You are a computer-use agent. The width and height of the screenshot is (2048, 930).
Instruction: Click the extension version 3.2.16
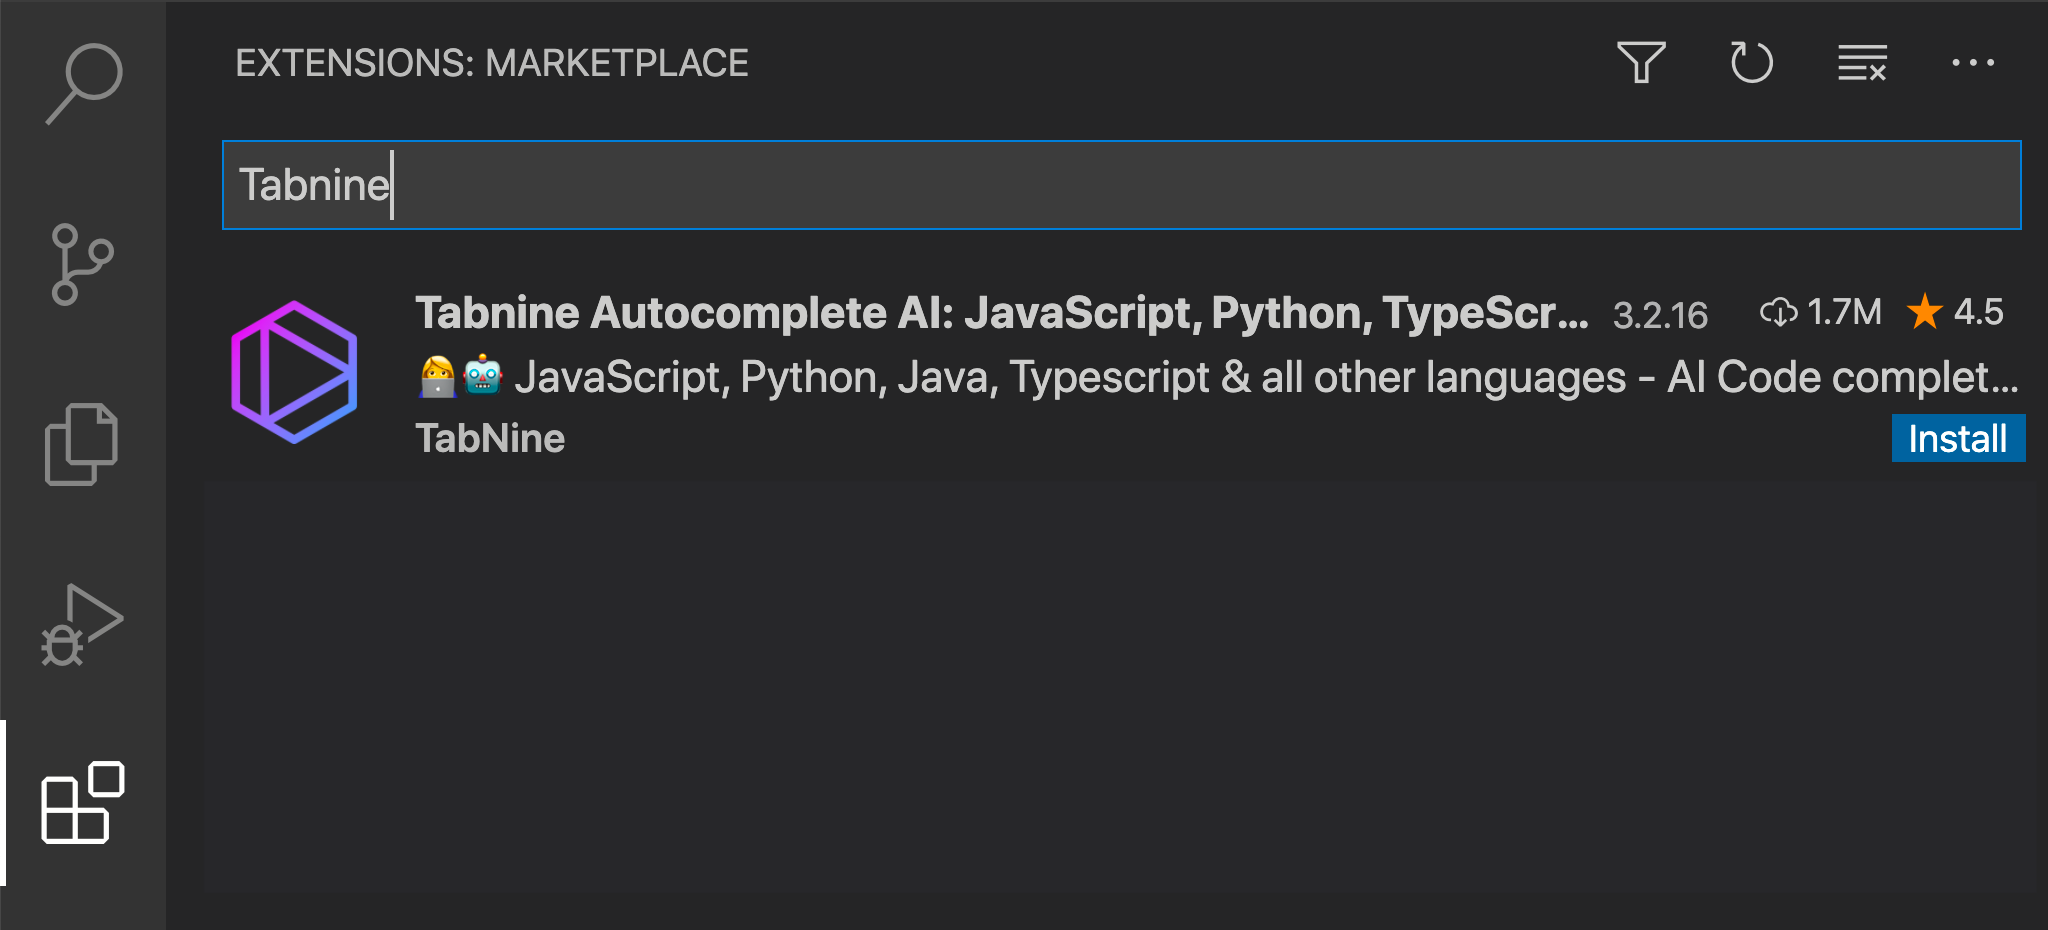click(1660, 315)
